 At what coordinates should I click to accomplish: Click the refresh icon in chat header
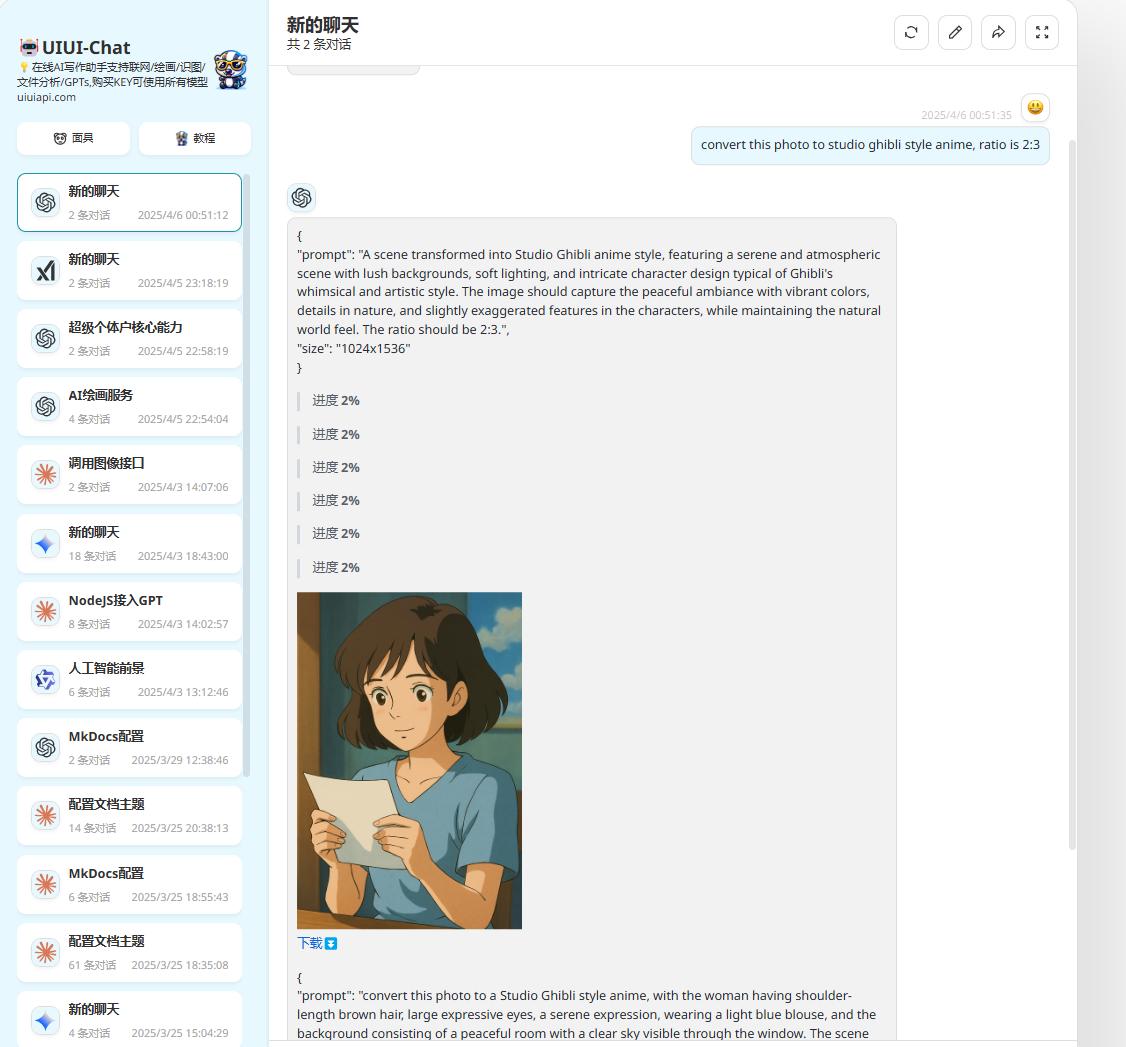(x=911, y=32)
